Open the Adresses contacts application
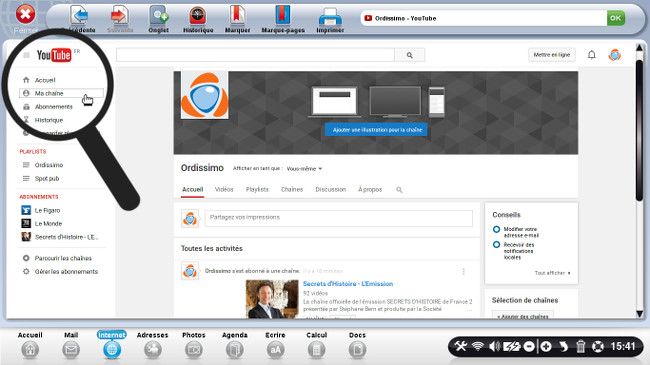This screenshot has height=365, width=650. pyautogui.click(x=153, y=350)
